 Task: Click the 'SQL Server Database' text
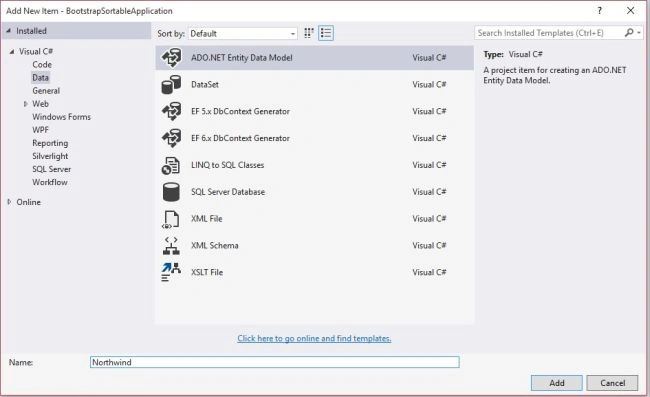pyautogui.click(x=228, y=192)
